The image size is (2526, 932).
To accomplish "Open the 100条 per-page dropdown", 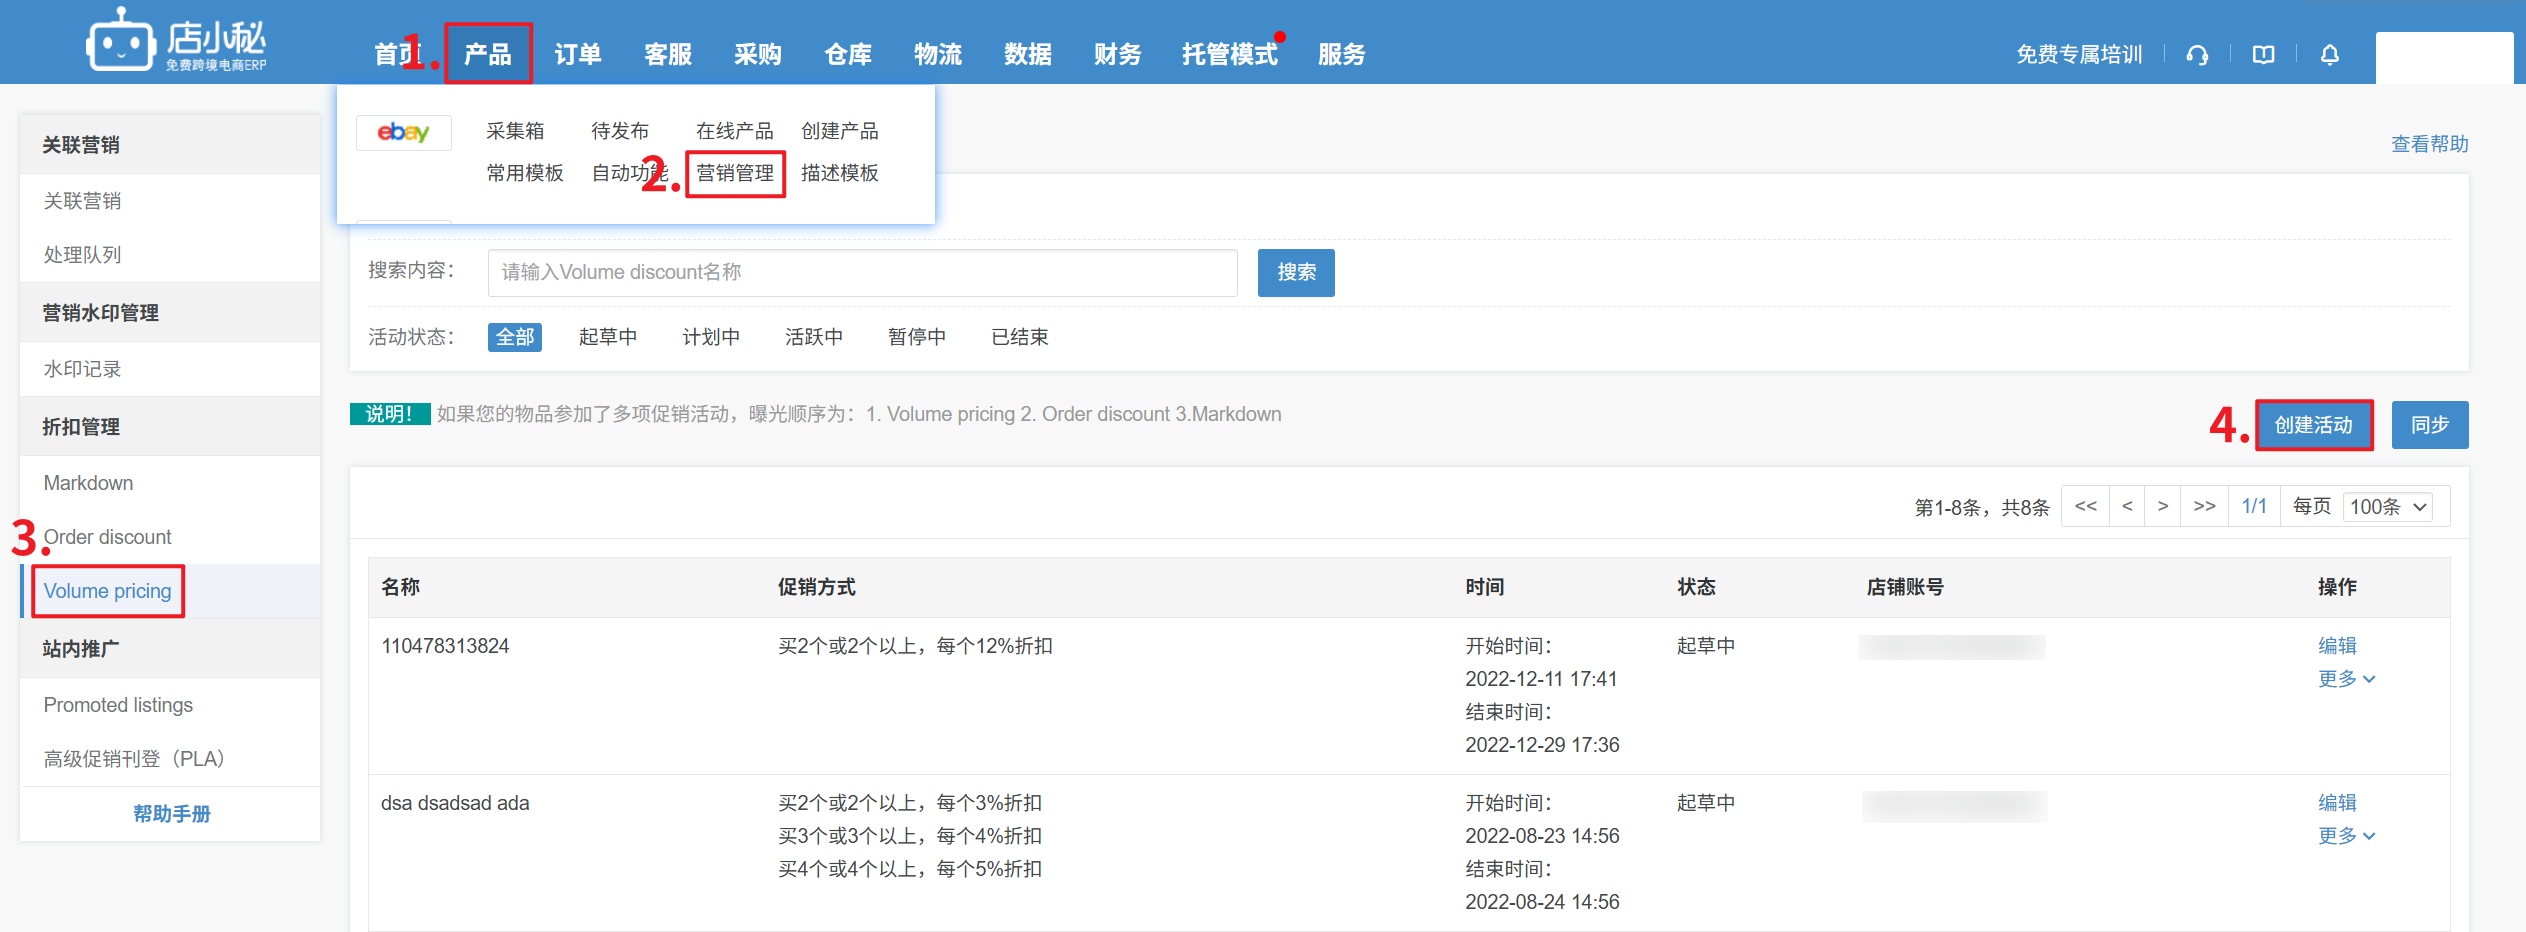I will point(2387,507).
